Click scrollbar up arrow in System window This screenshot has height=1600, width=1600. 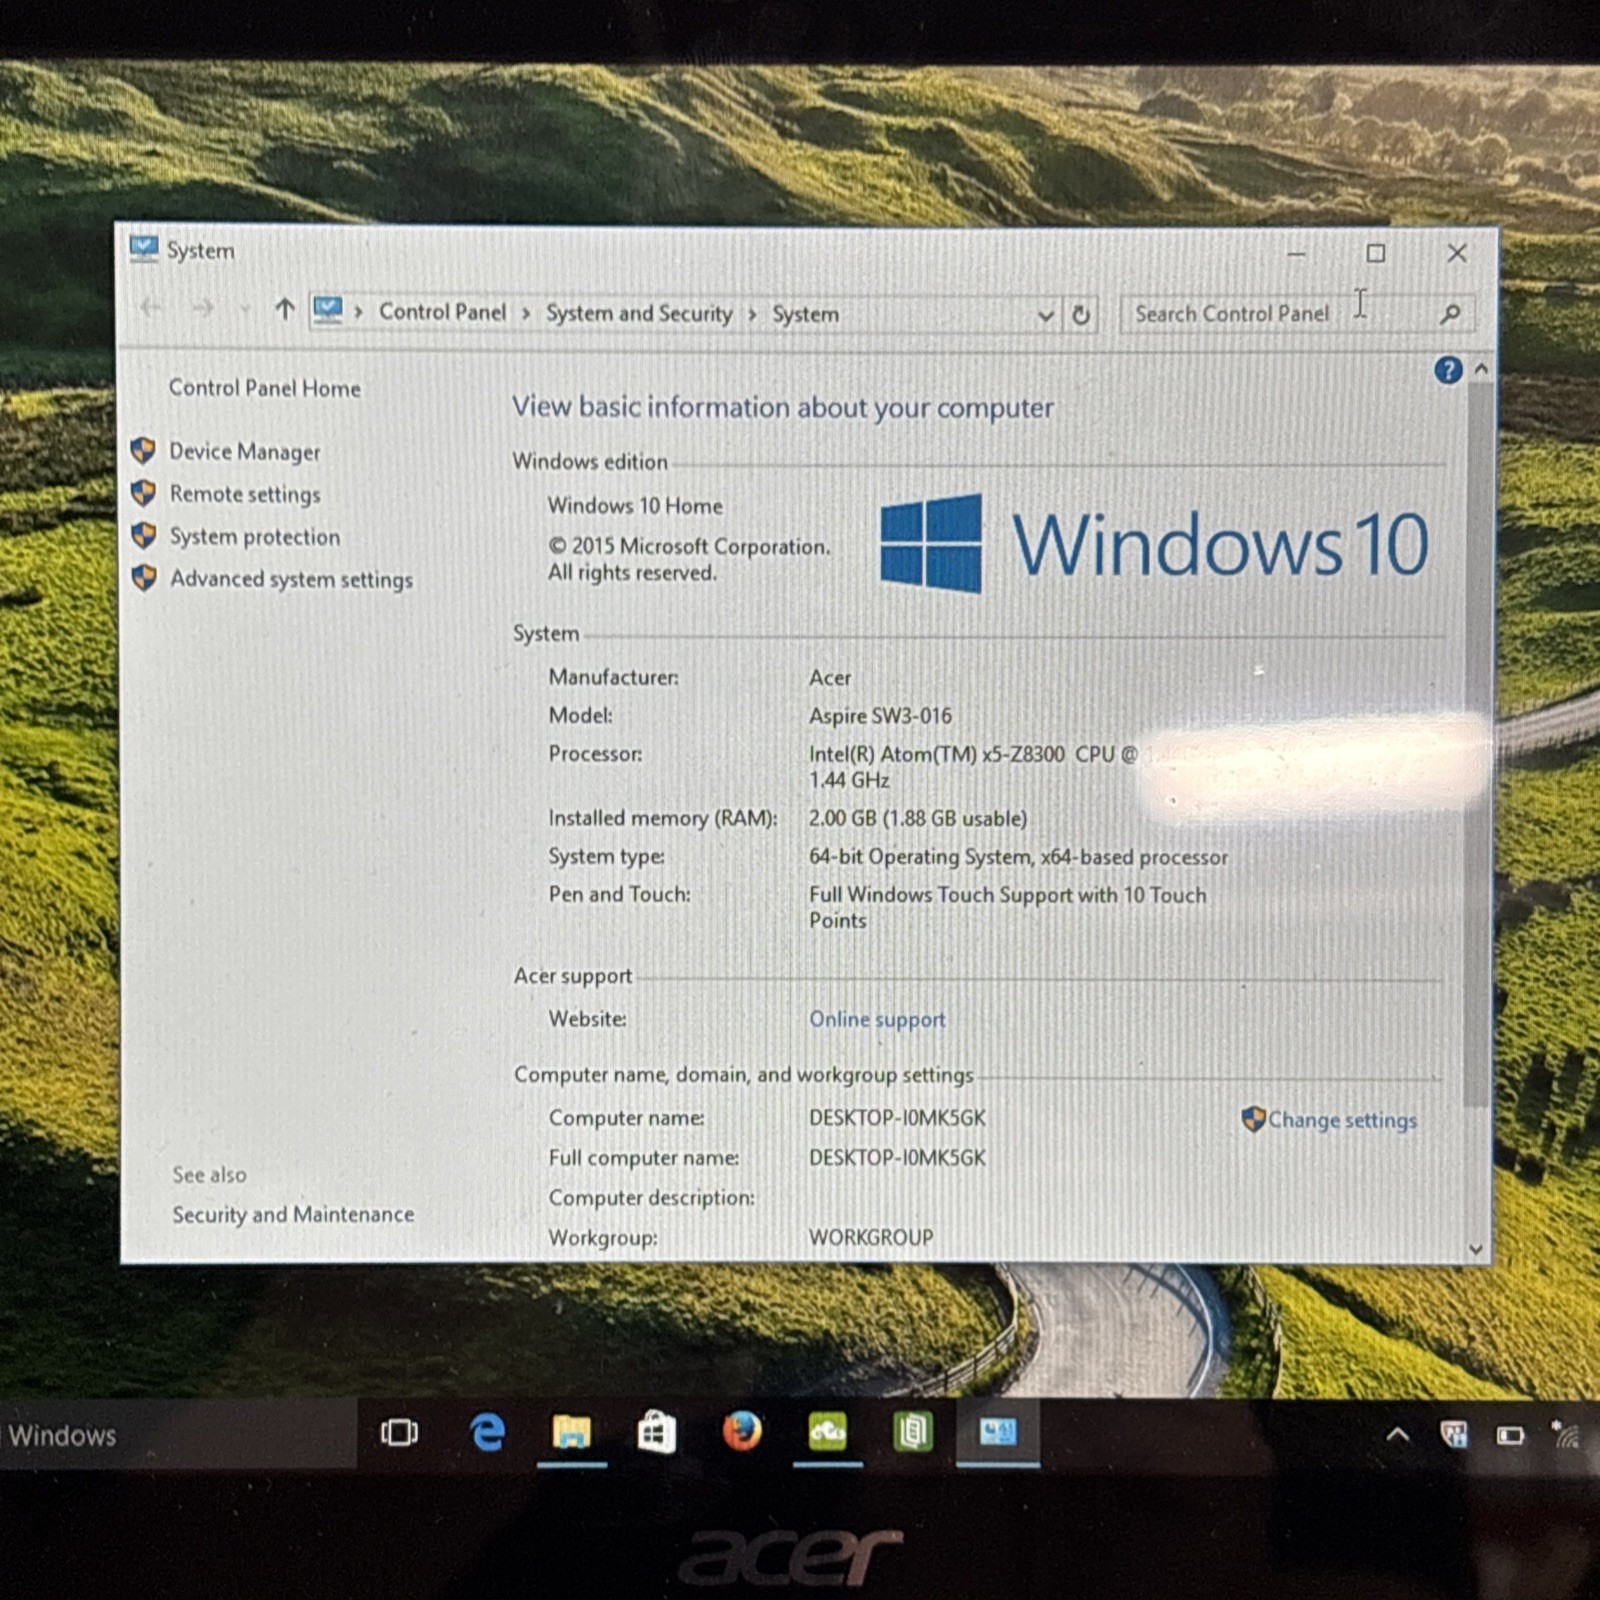pos(1481,369)
